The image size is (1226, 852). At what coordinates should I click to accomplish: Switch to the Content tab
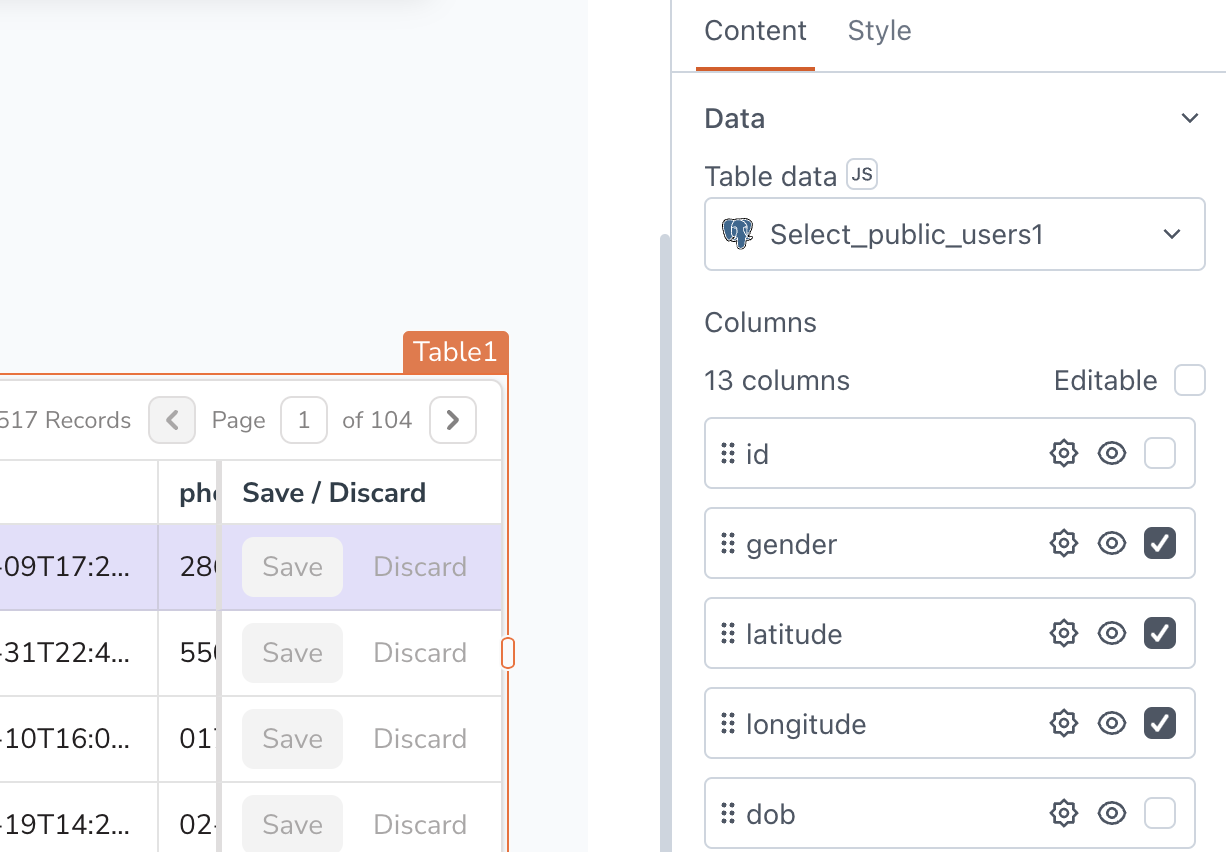point(755,31)
